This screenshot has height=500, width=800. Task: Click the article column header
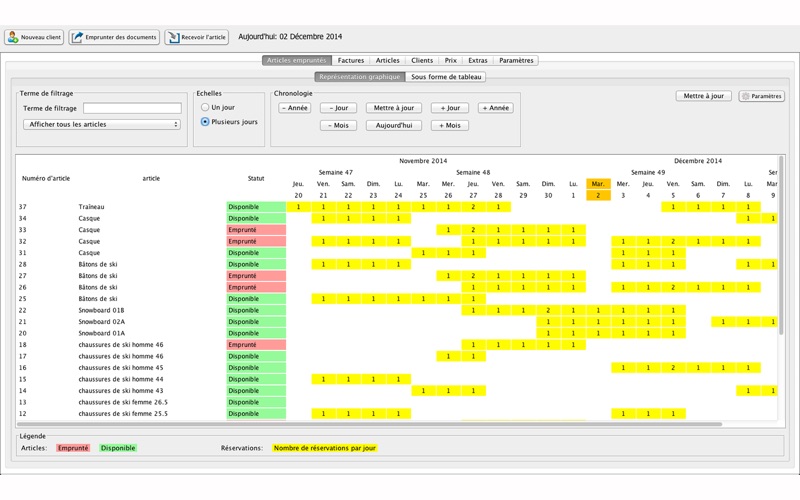click(x=151, y=178)
